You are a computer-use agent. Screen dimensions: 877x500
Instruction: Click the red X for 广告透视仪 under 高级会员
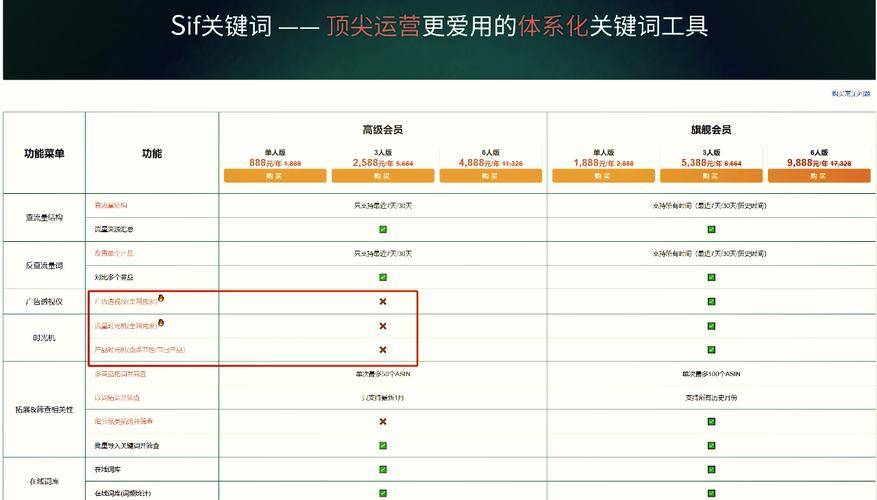tap(383, 301)
